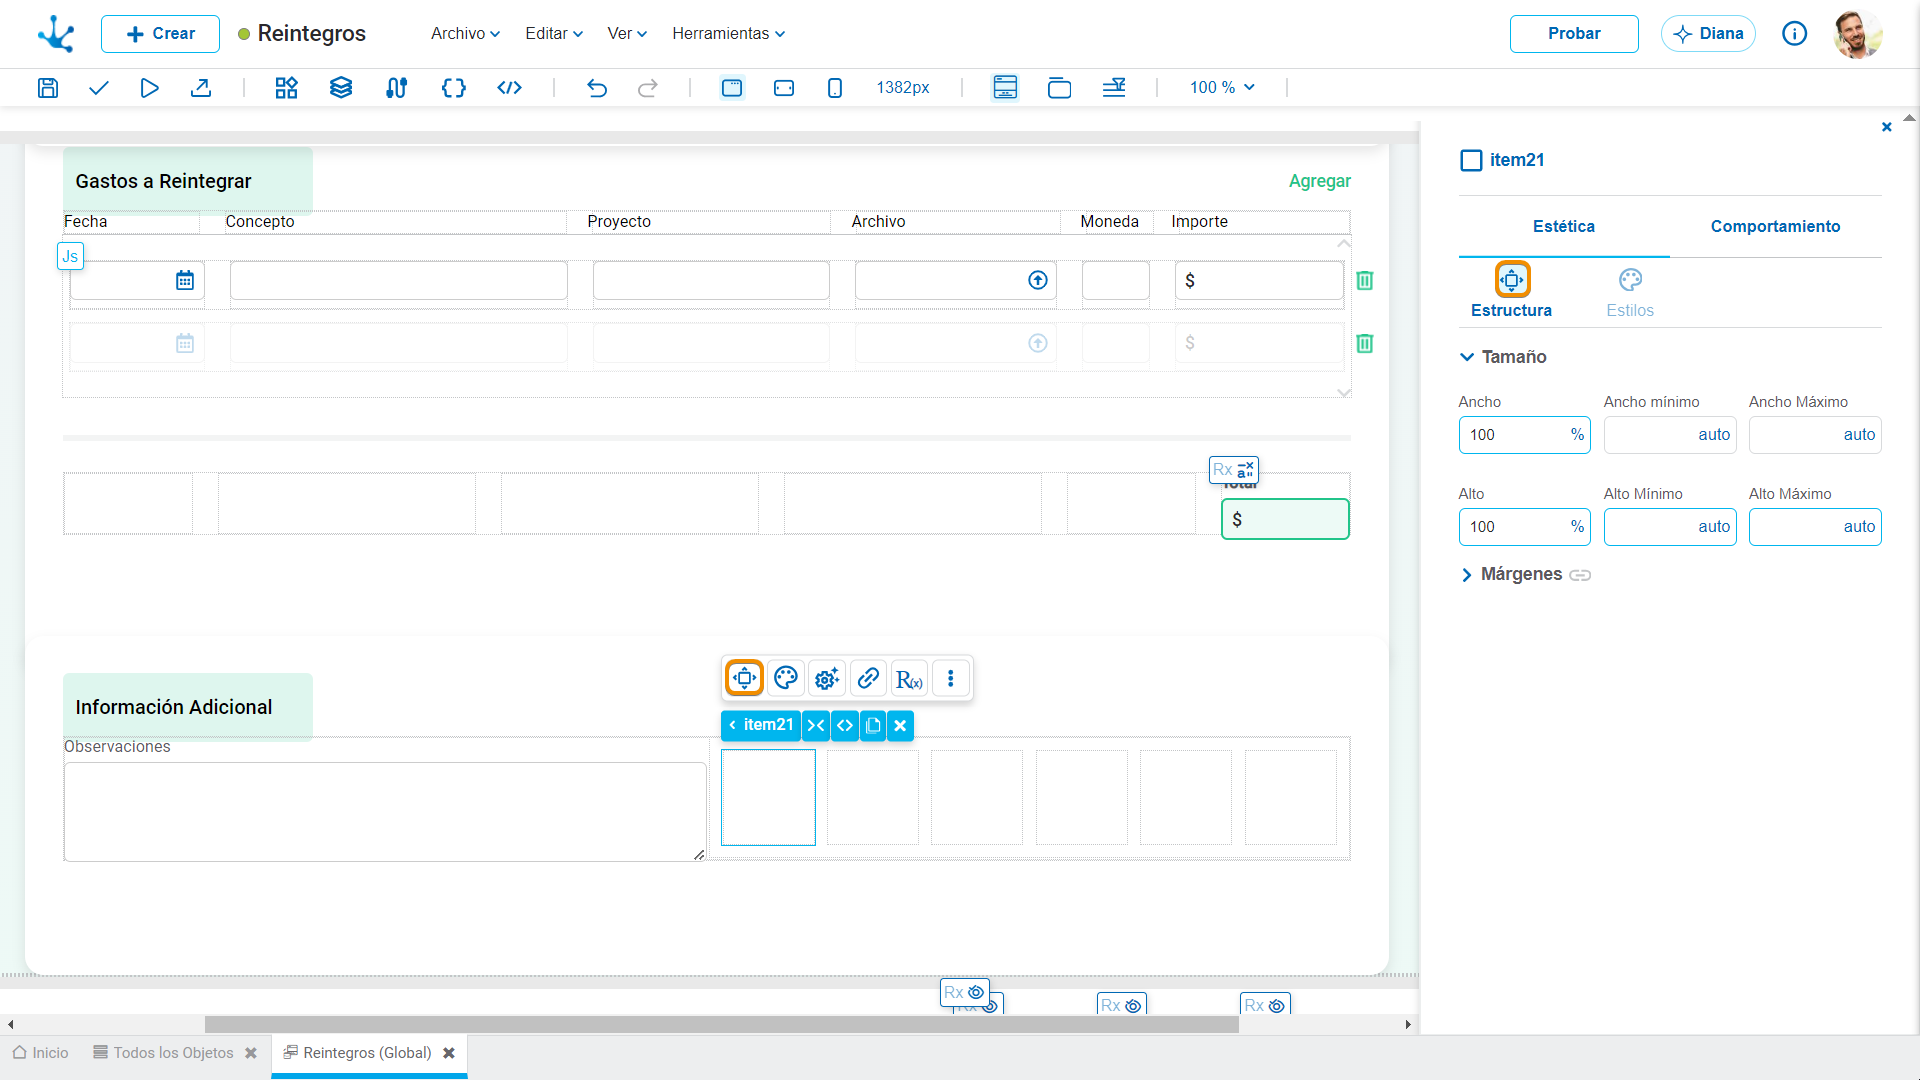The width and height of the screenshot is (1920, 1080).
Task: Click the horizontal scrollbar at bottom
Action: point(721,1024)
